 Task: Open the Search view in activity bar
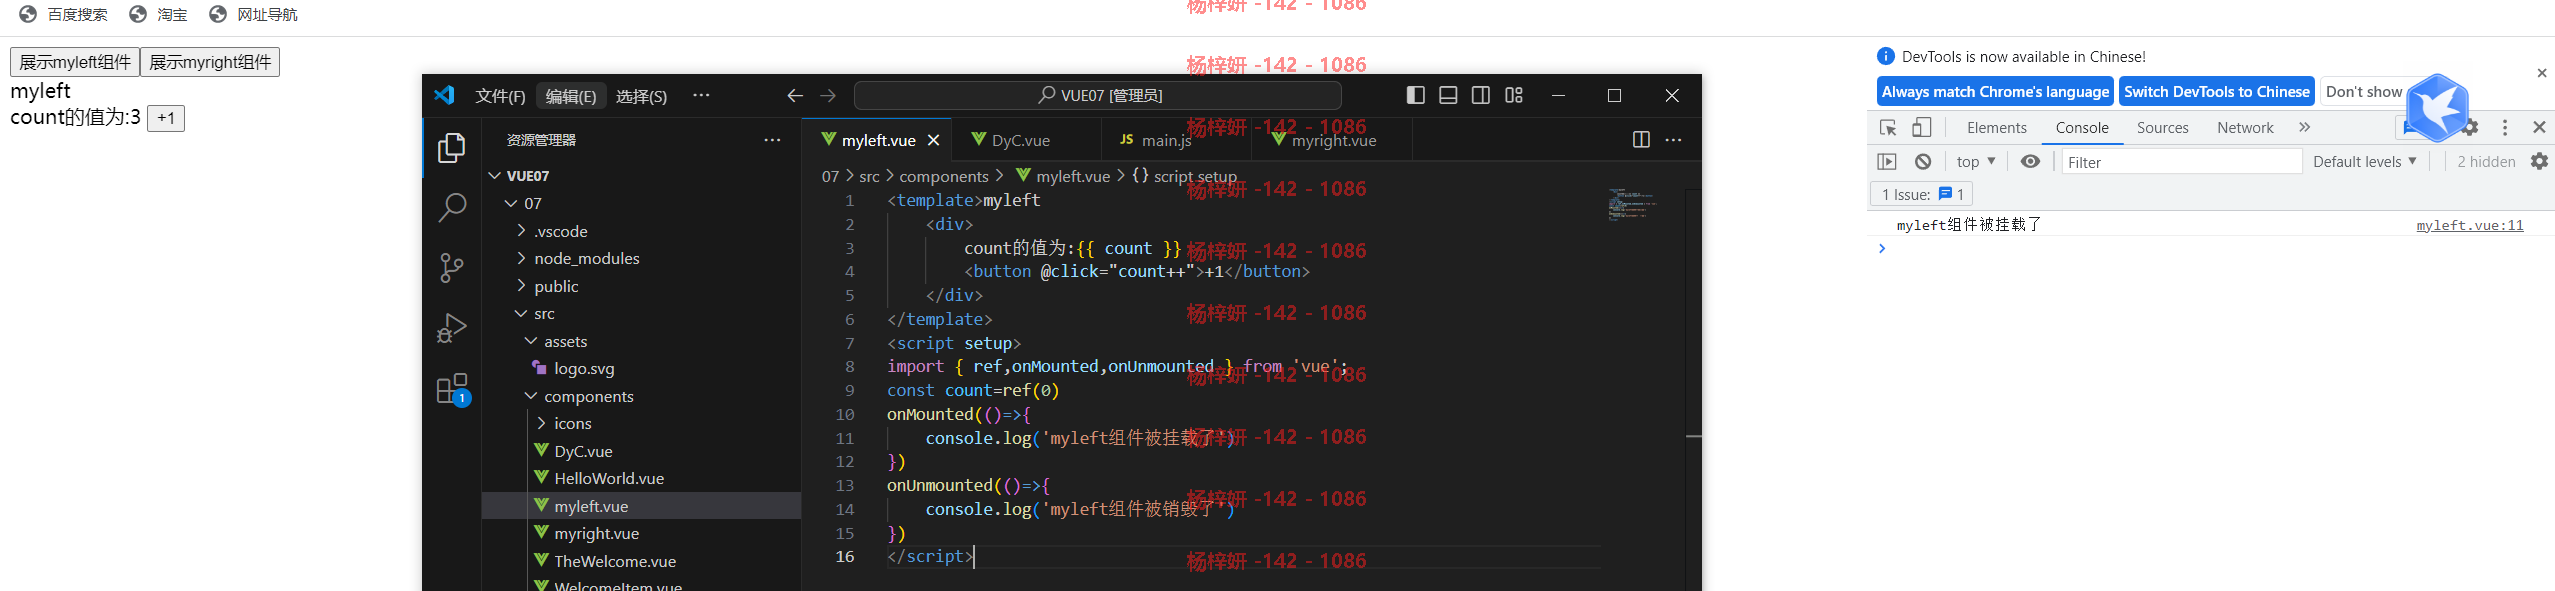[x=452, y=208]
